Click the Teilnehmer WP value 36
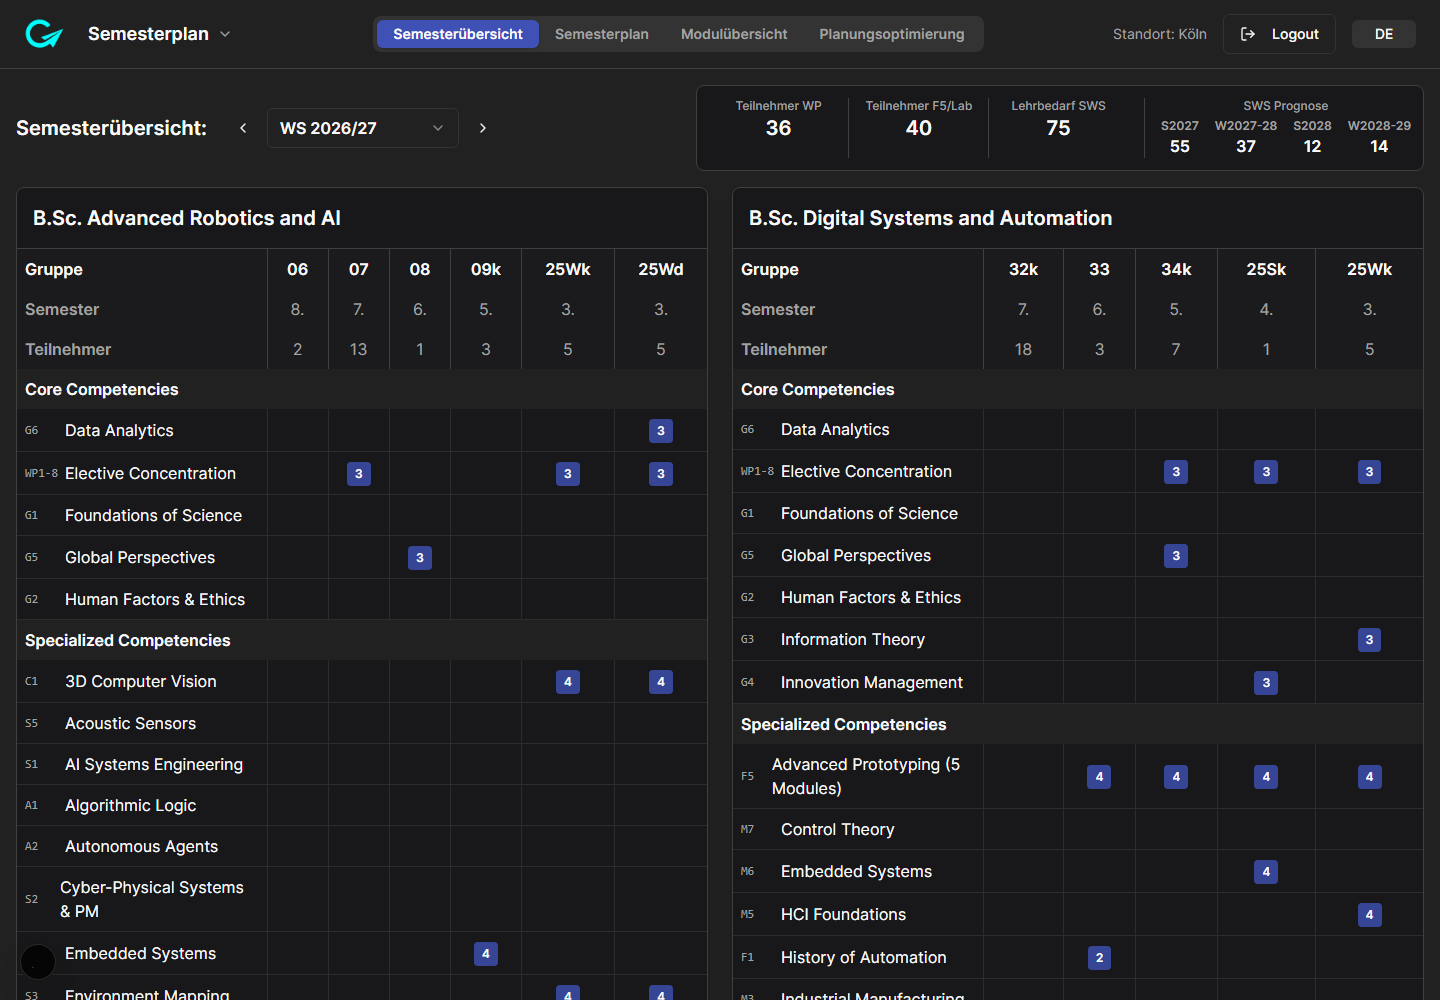This screenshot has width=1440, height=1000. (778, 128)
